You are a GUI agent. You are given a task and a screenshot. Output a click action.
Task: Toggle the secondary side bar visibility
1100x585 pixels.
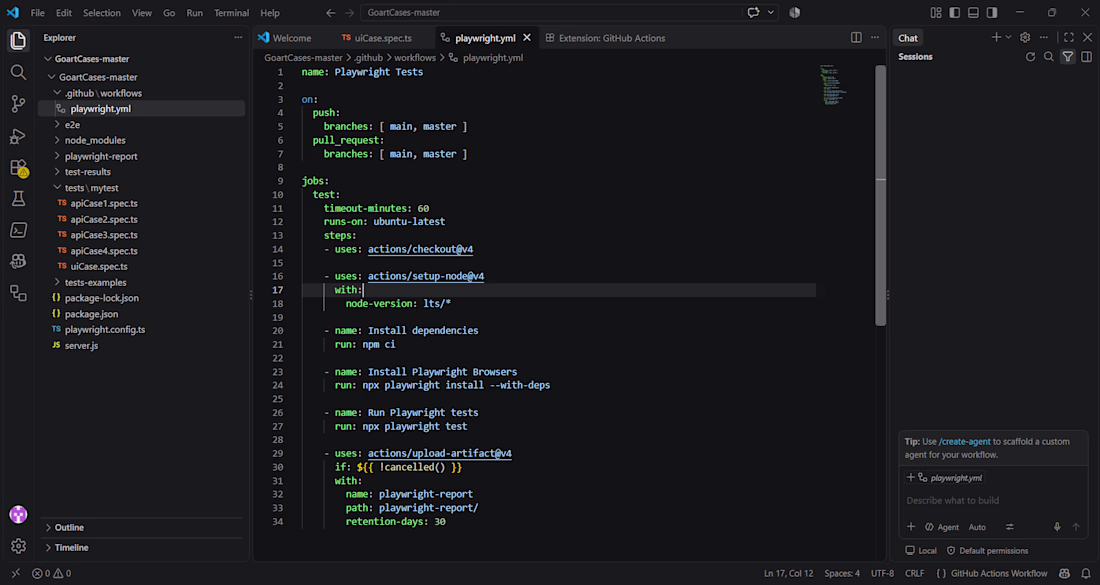[x=992, y=13]
